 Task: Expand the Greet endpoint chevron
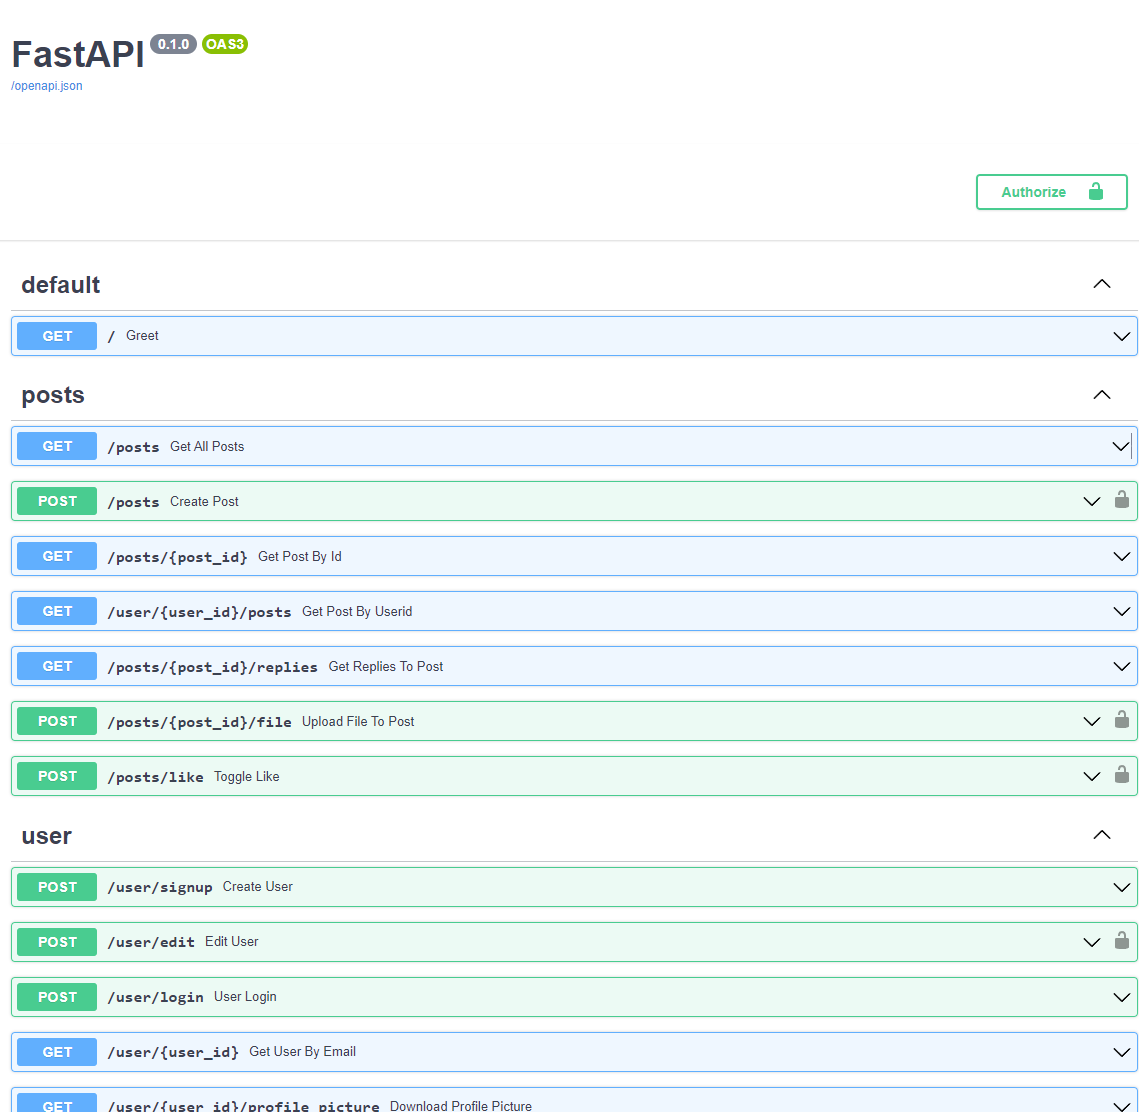click(x=1122, y=336)
